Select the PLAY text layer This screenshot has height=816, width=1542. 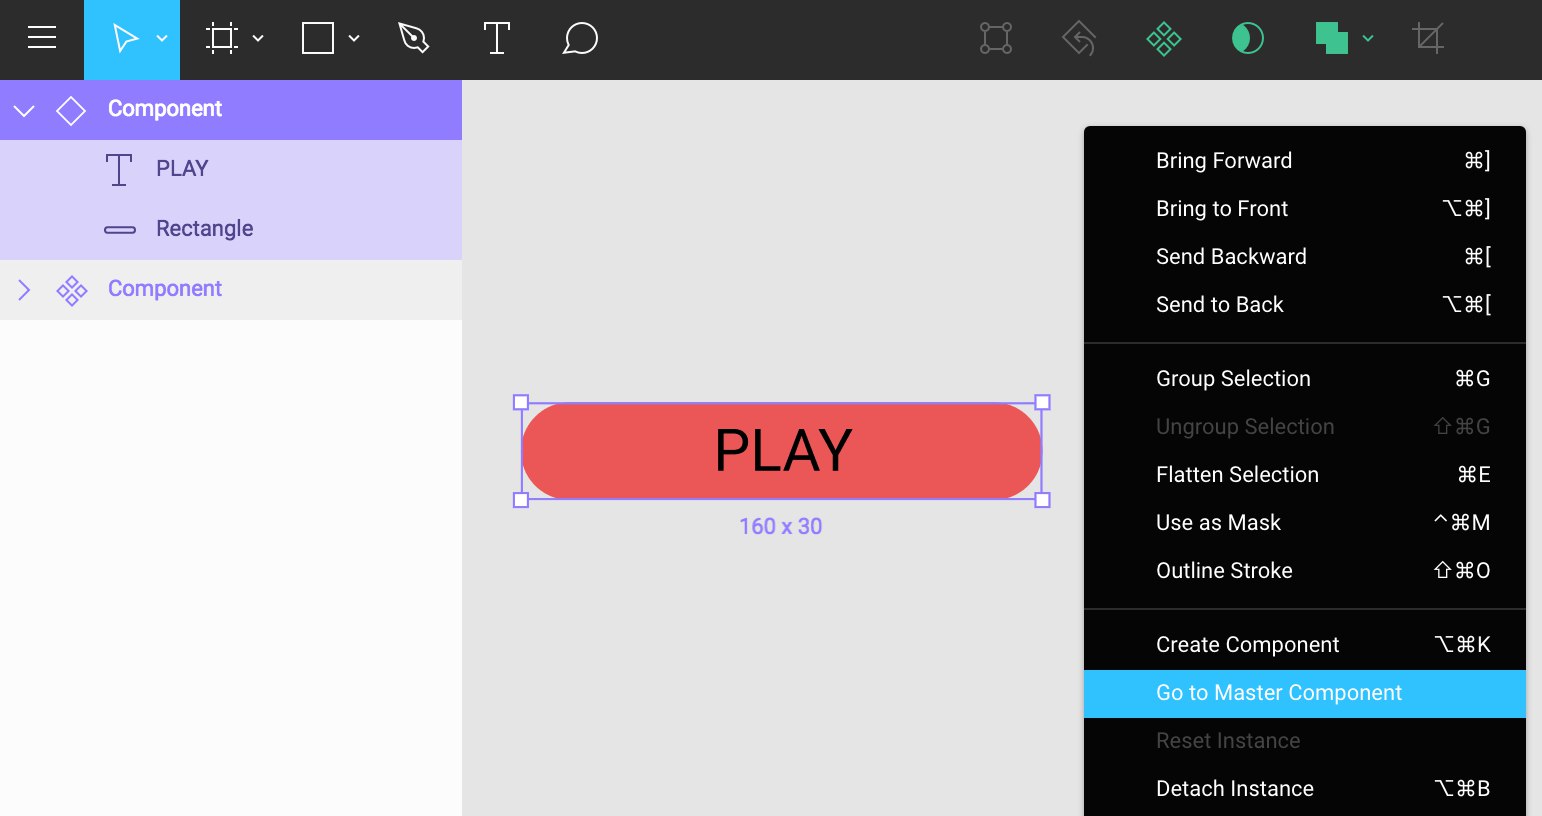click(x=231, y=170)
